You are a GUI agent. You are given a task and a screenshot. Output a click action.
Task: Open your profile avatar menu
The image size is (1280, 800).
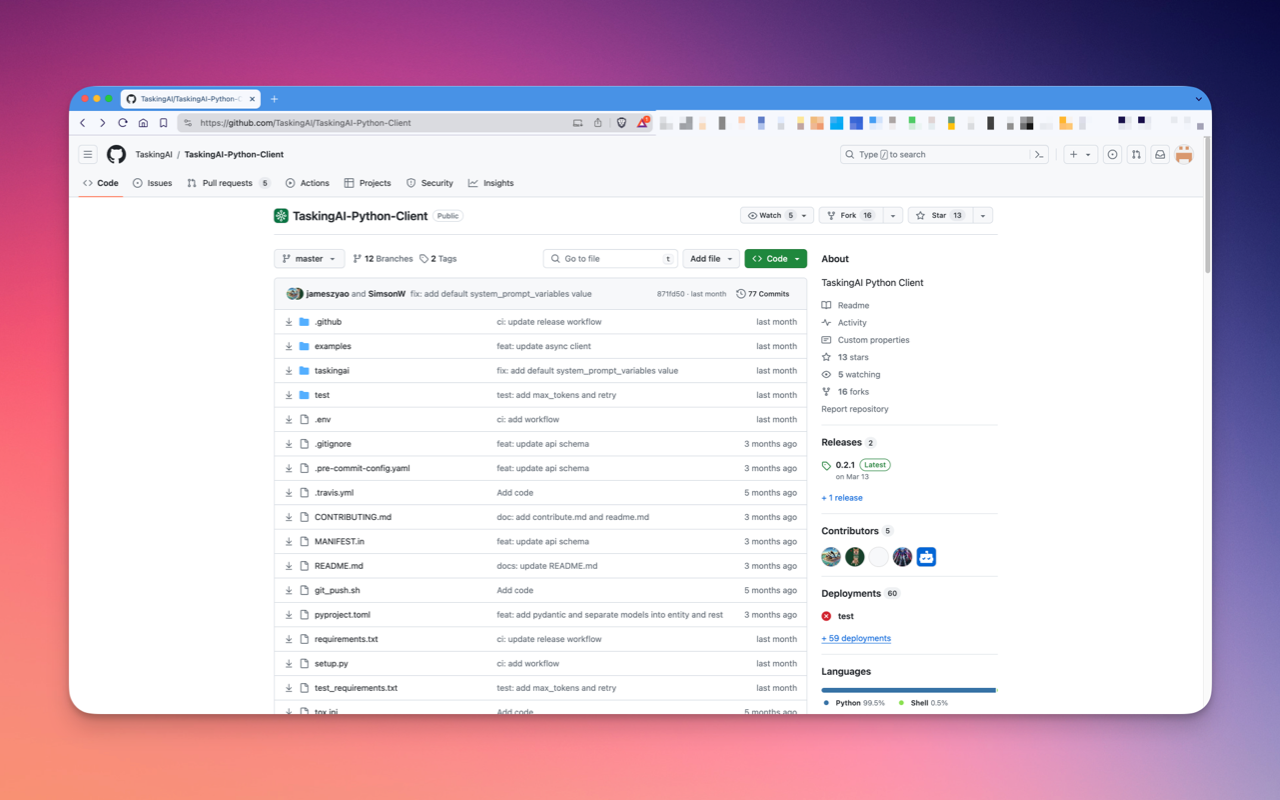1184,154
